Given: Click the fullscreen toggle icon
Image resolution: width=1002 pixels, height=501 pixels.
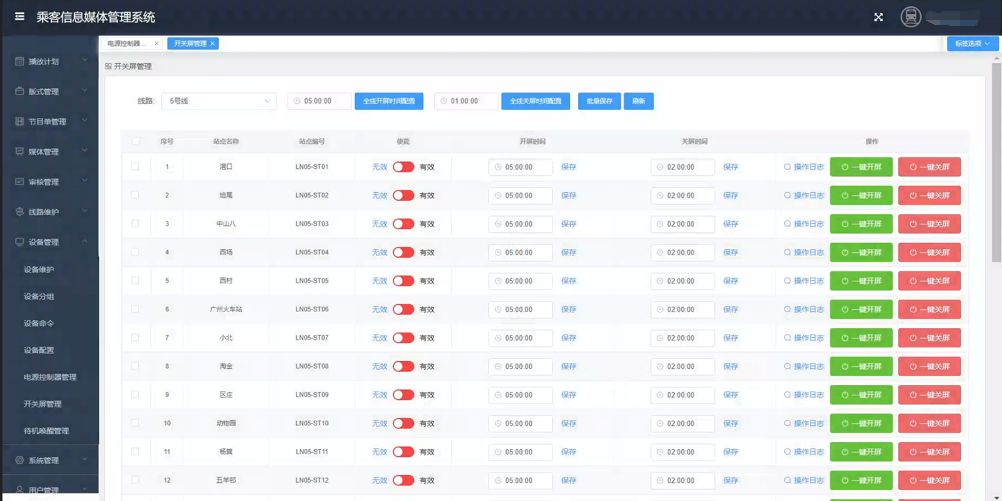Looking at the screenshot, I should tap(878, 17).
